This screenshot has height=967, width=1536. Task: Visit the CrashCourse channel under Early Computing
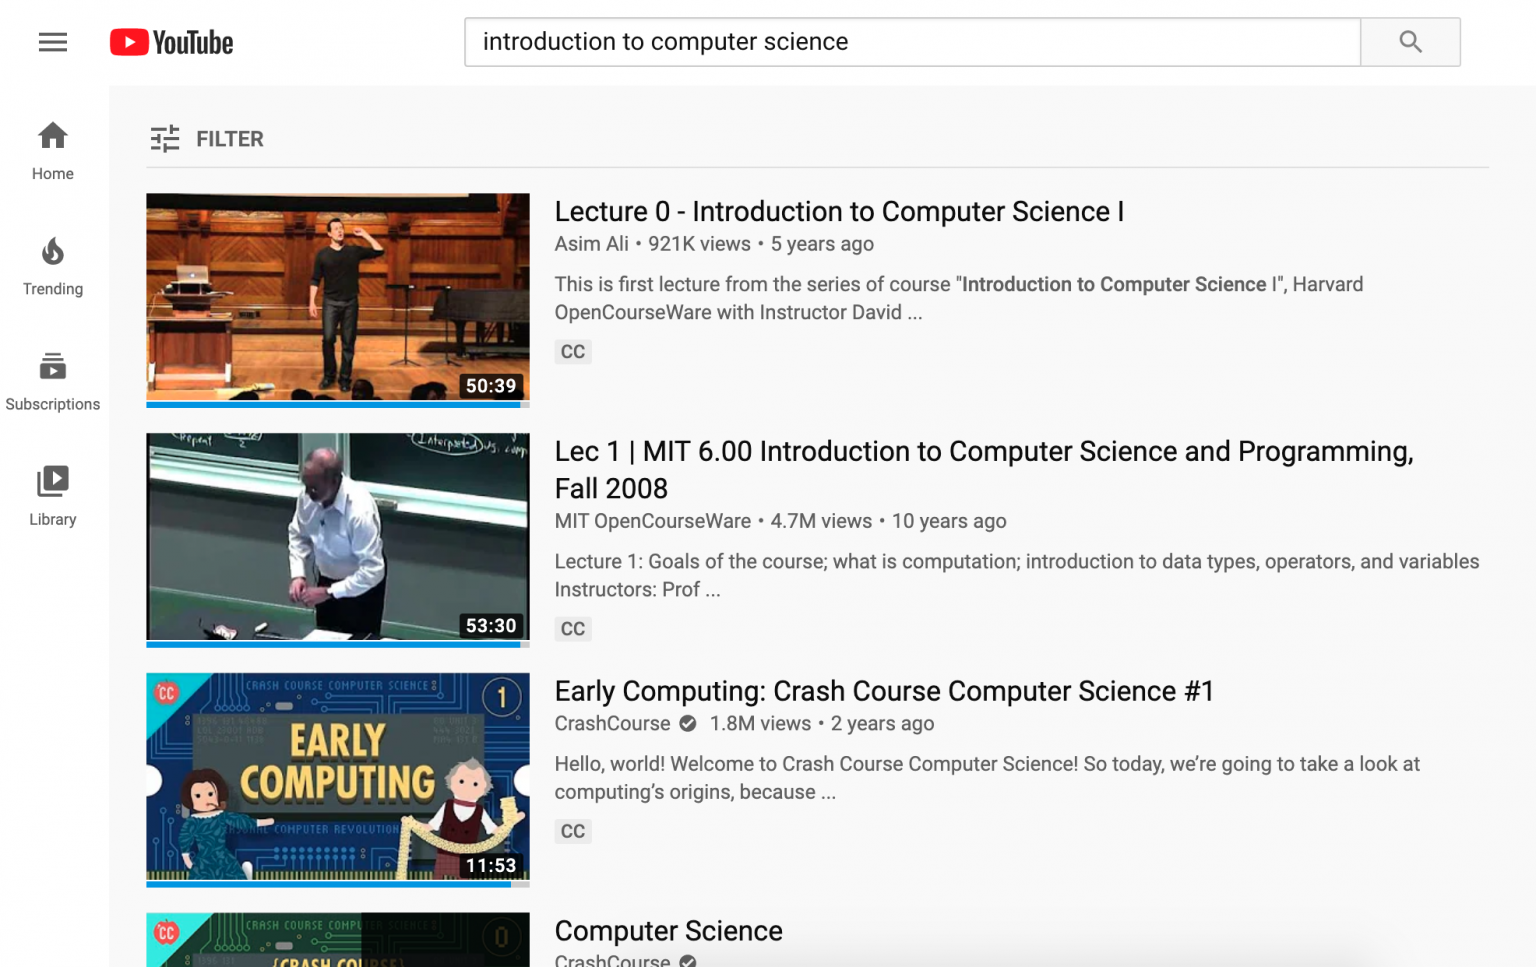coord(612,724)
